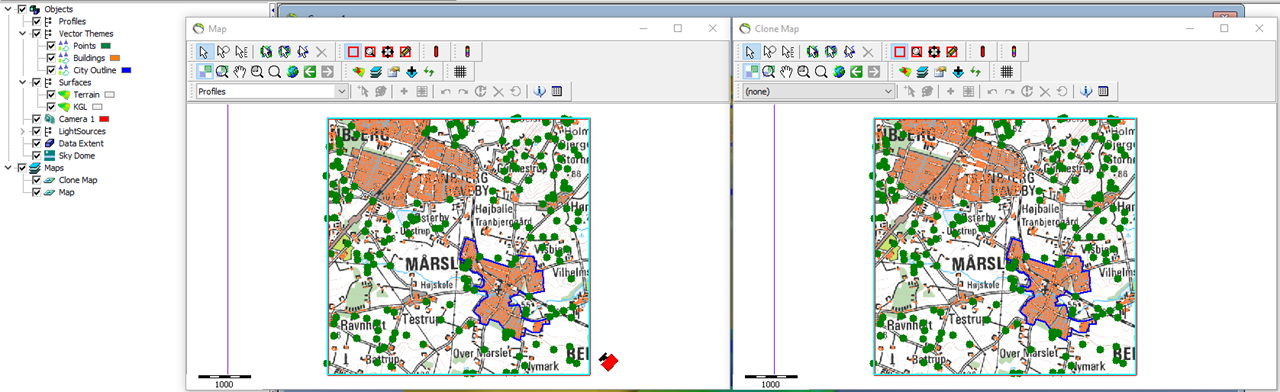This screenshot has width=1280, height=392.
Task: Select the arrow pointer tool in Clone Map window
Action: 750,52
